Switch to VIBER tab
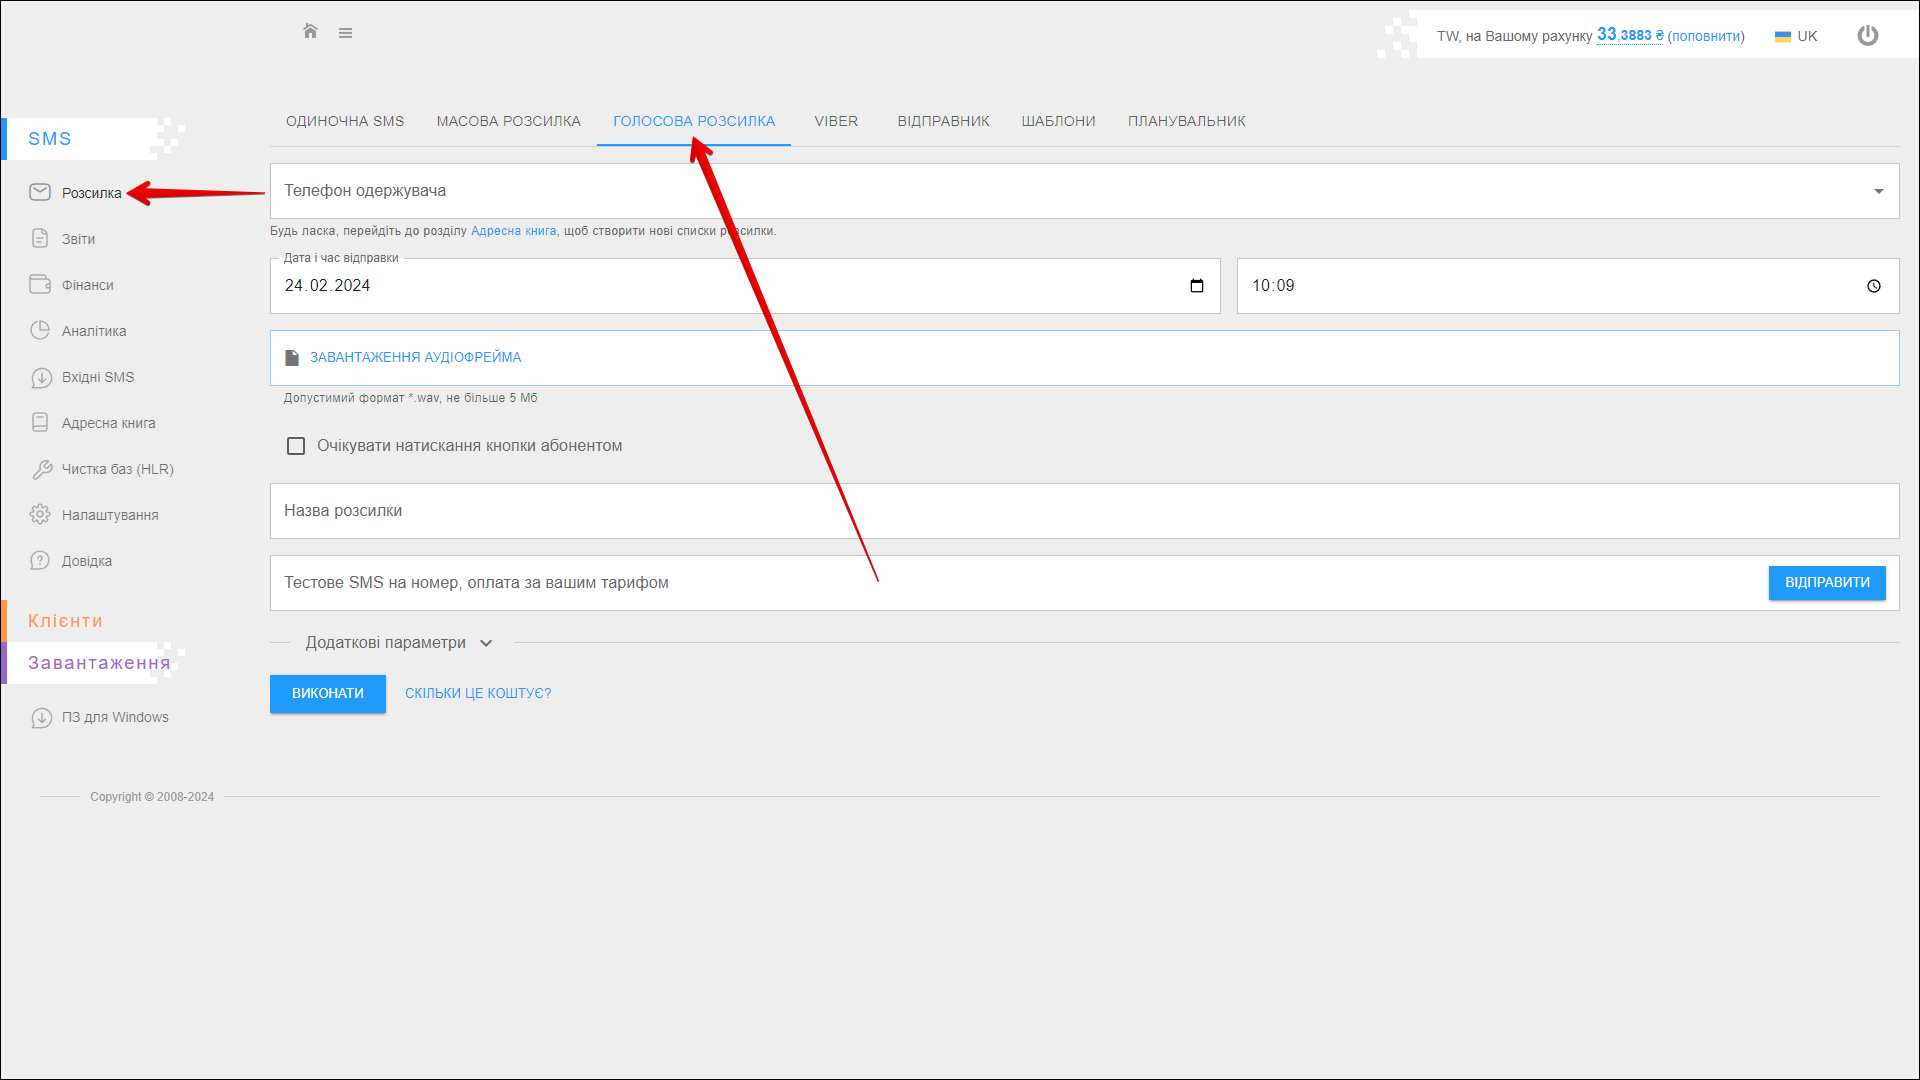The height and width of the screenshot is (1080, 1920). point(835,121)
